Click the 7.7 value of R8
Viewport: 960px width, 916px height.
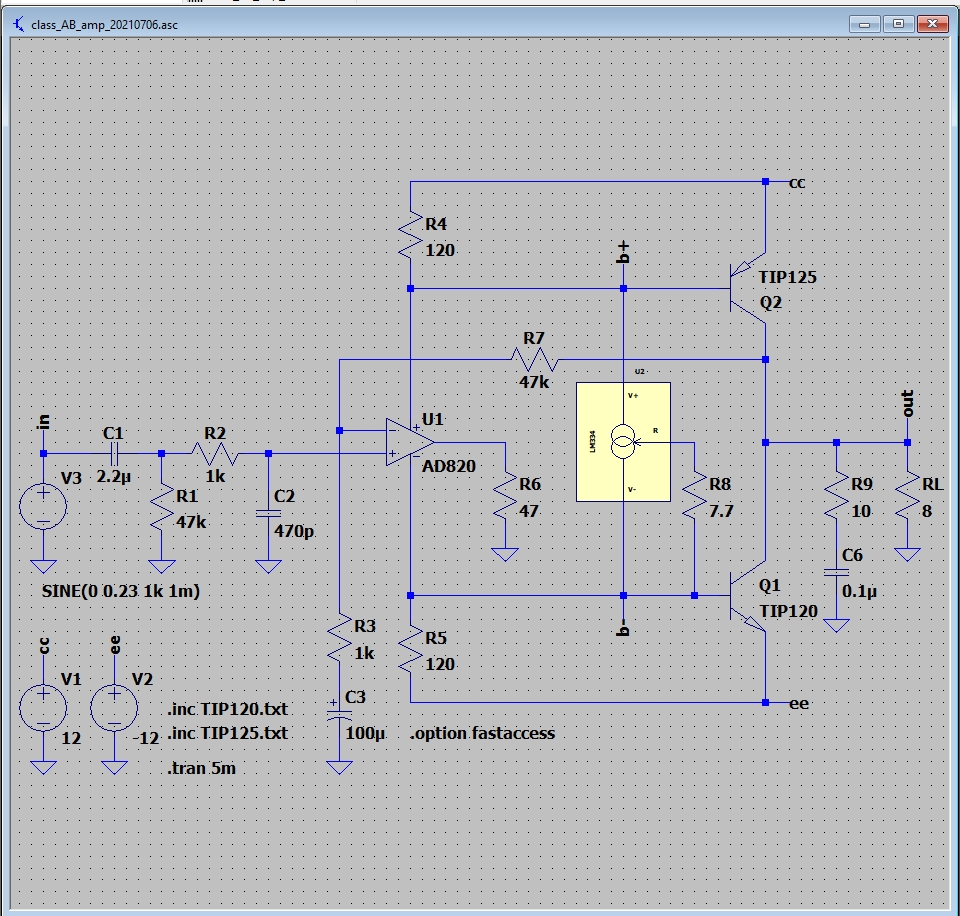(721, 511)
